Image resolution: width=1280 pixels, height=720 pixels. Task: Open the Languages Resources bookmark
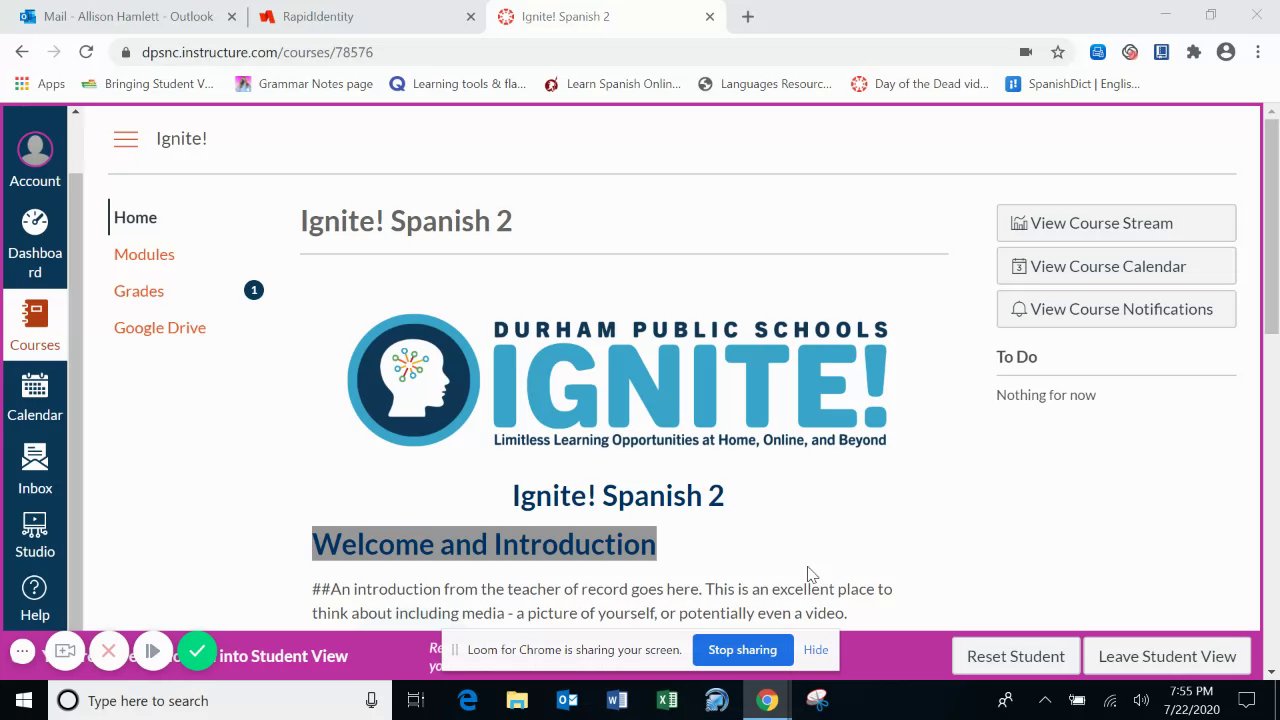[765, 84]
